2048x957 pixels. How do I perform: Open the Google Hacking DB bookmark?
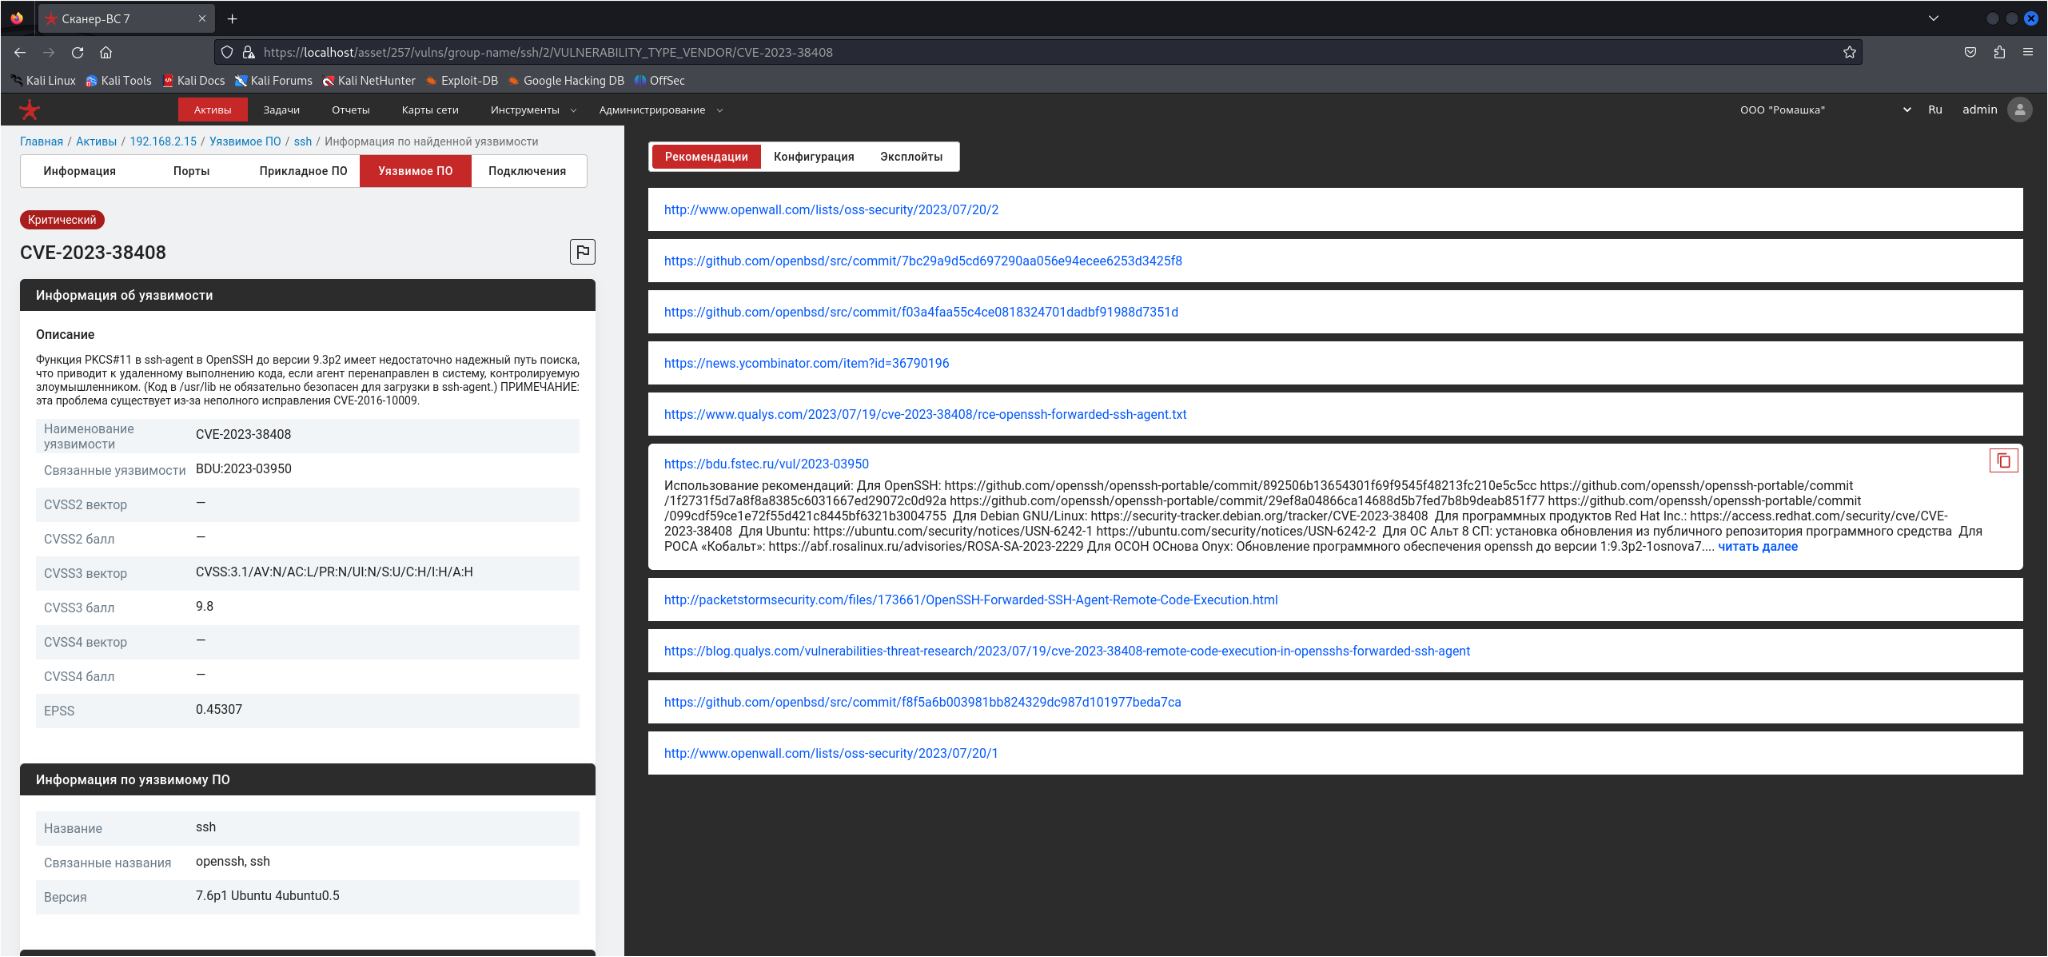click(x=566, y=81)
